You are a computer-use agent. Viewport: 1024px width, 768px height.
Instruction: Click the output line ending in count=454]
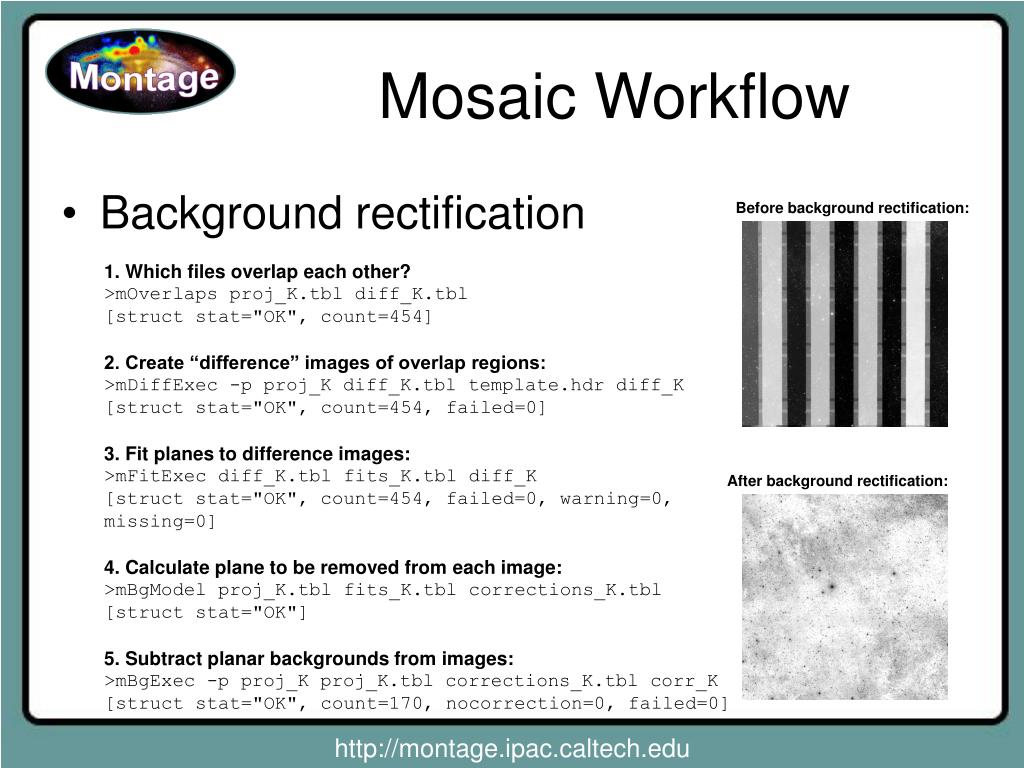tap(268, 317)
